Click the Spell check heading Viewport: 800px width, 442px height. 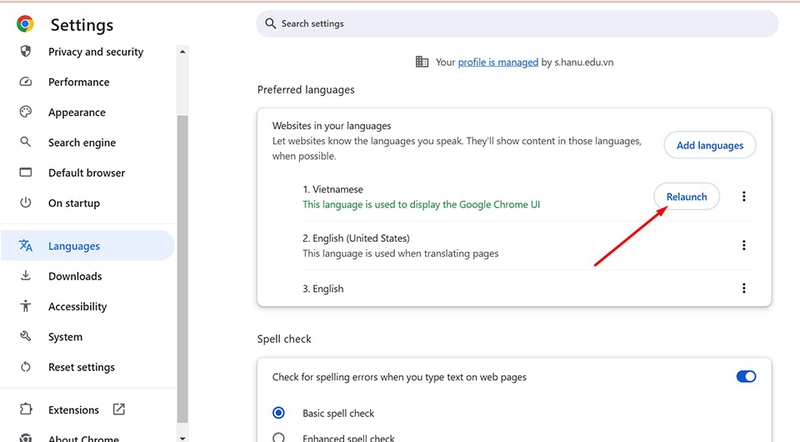284,339
